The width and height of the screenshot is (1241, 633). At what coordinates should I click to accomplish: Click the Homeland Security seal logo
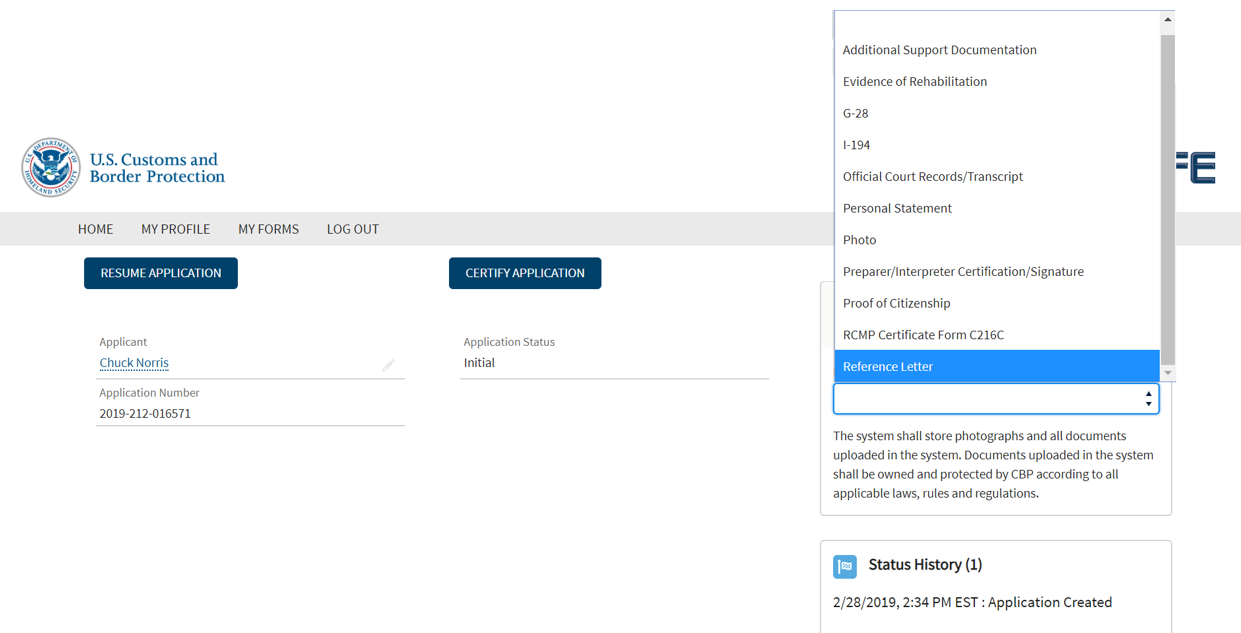point(51,168)
